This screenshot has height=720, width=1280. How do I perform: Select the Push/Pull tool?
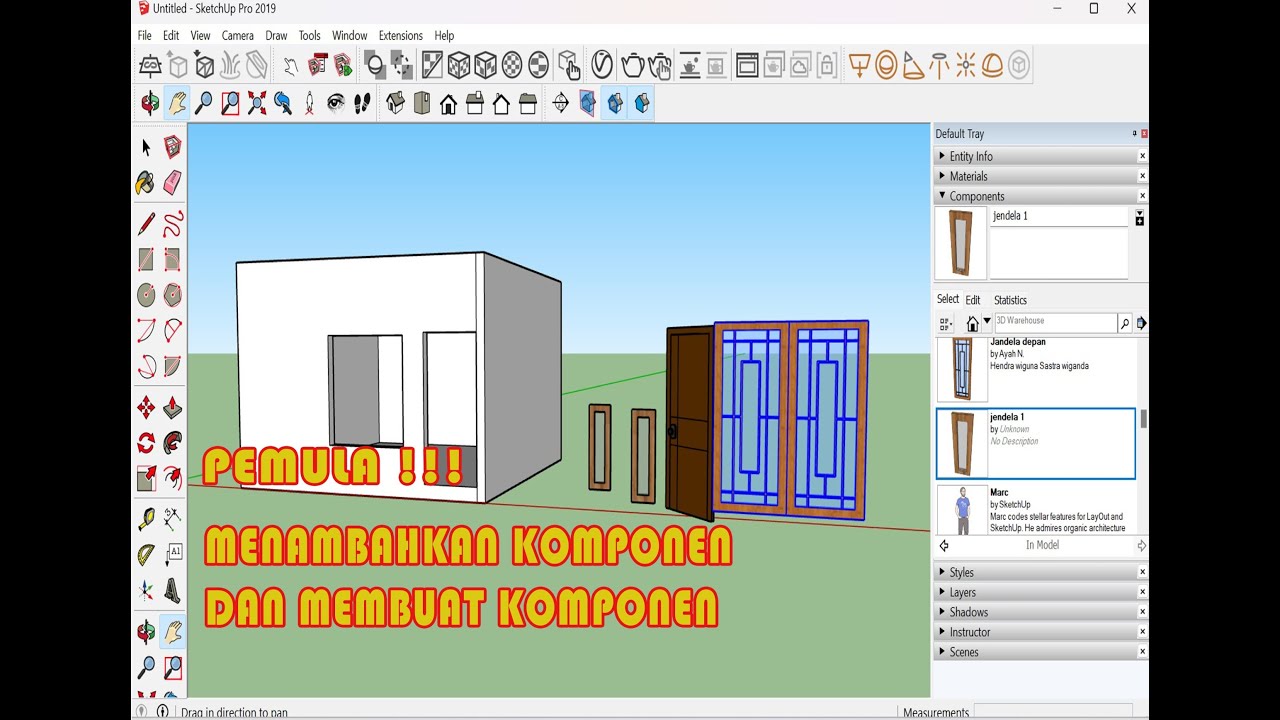coord(172,408)
